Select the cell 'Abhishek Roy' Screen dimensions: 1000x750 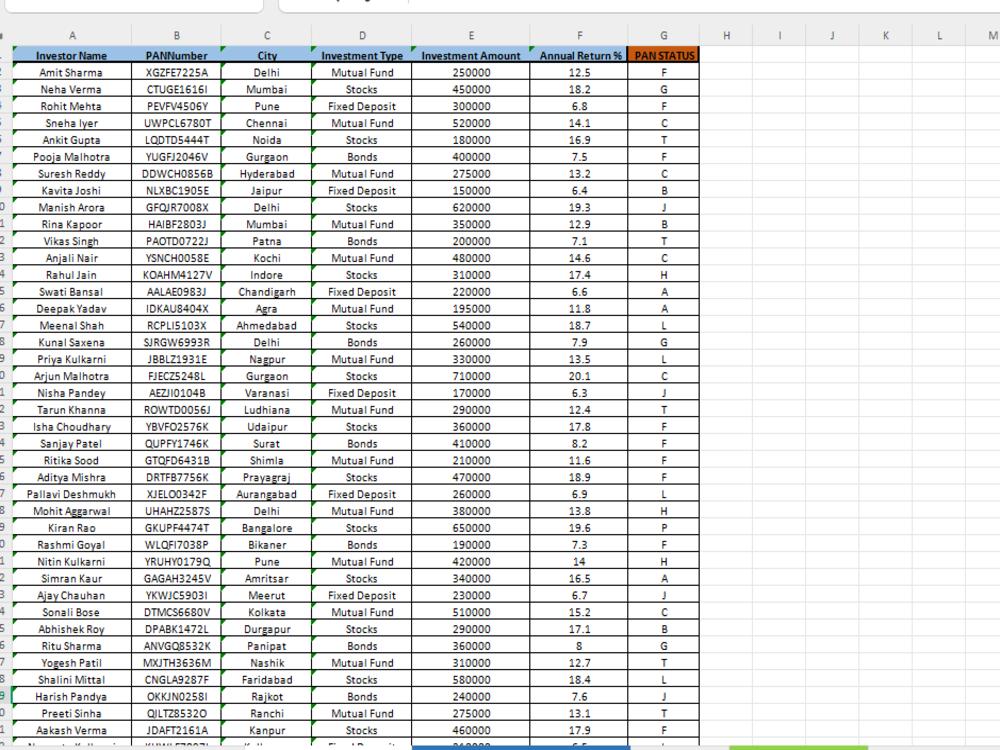pyautogui.click(x=72, y=629)
